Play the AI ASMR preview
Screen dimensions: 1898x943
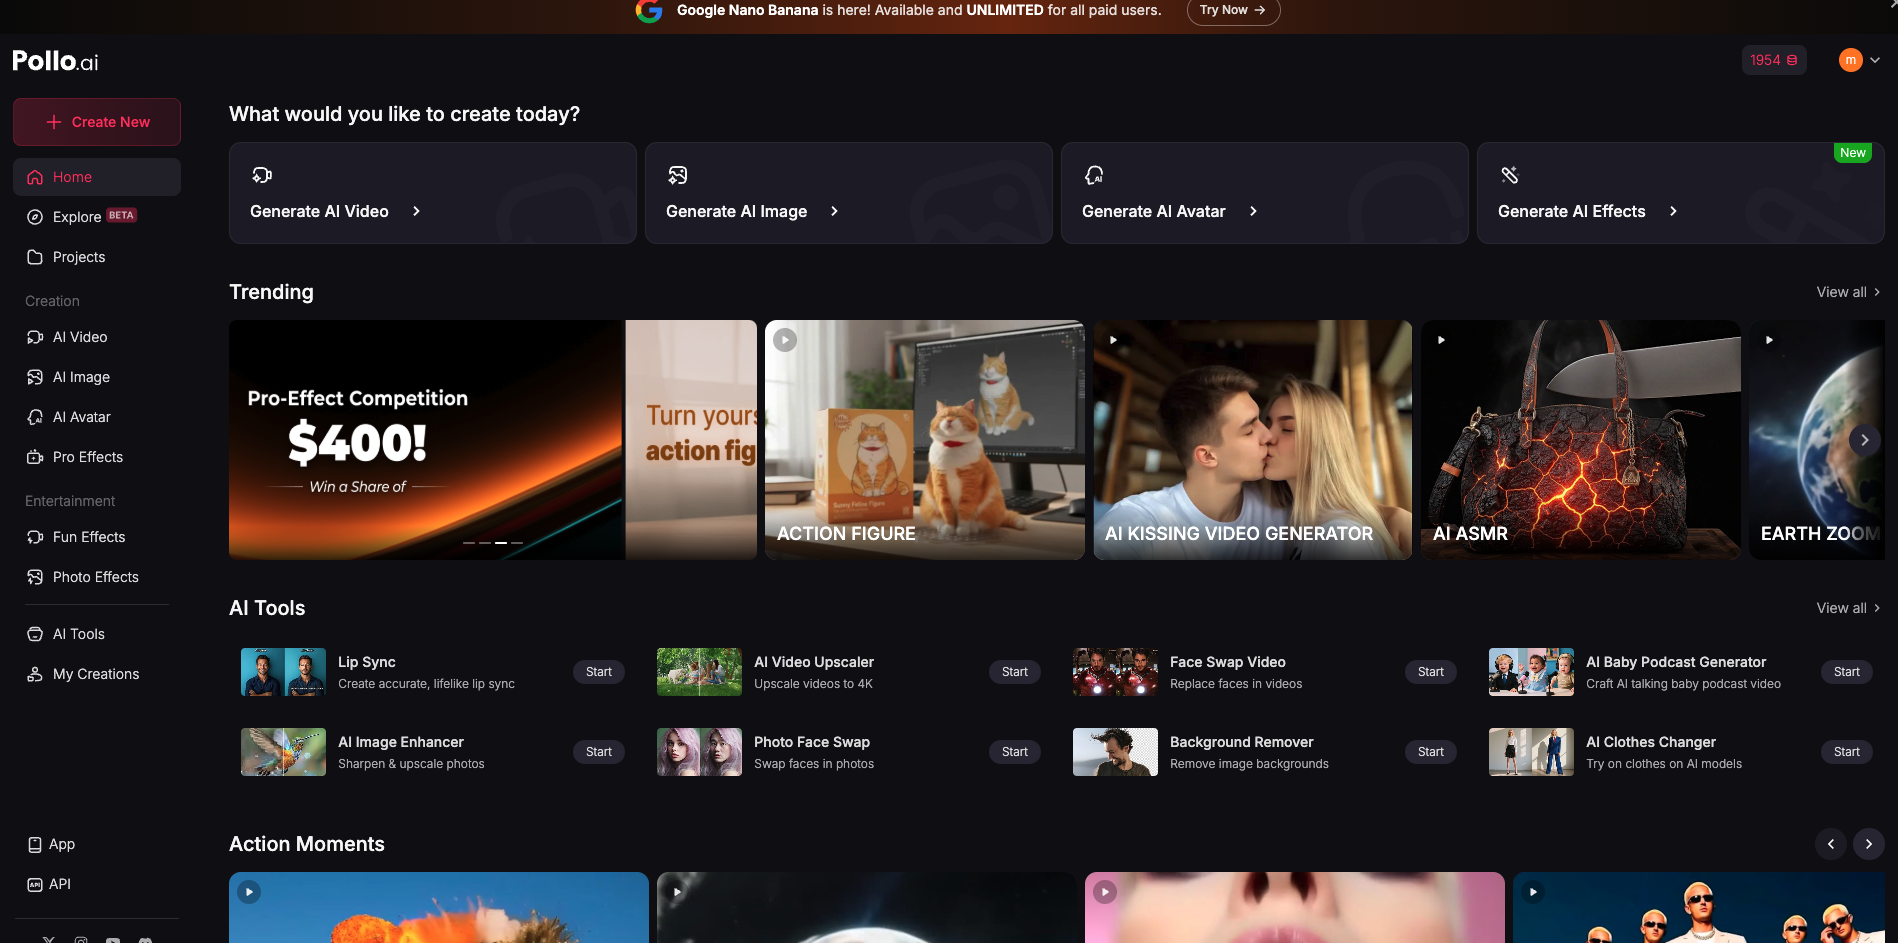[1441, 340]
